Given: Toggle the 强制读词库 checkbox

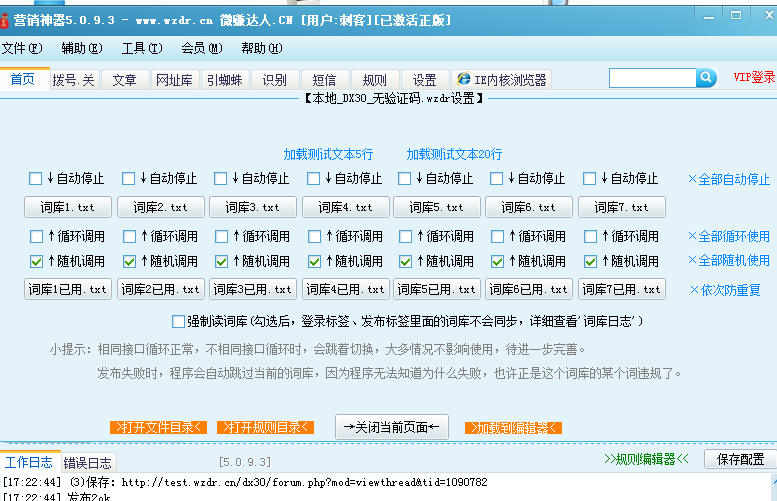Looking at the screenshot, I should pyautogui.click(x=178, y=322).
